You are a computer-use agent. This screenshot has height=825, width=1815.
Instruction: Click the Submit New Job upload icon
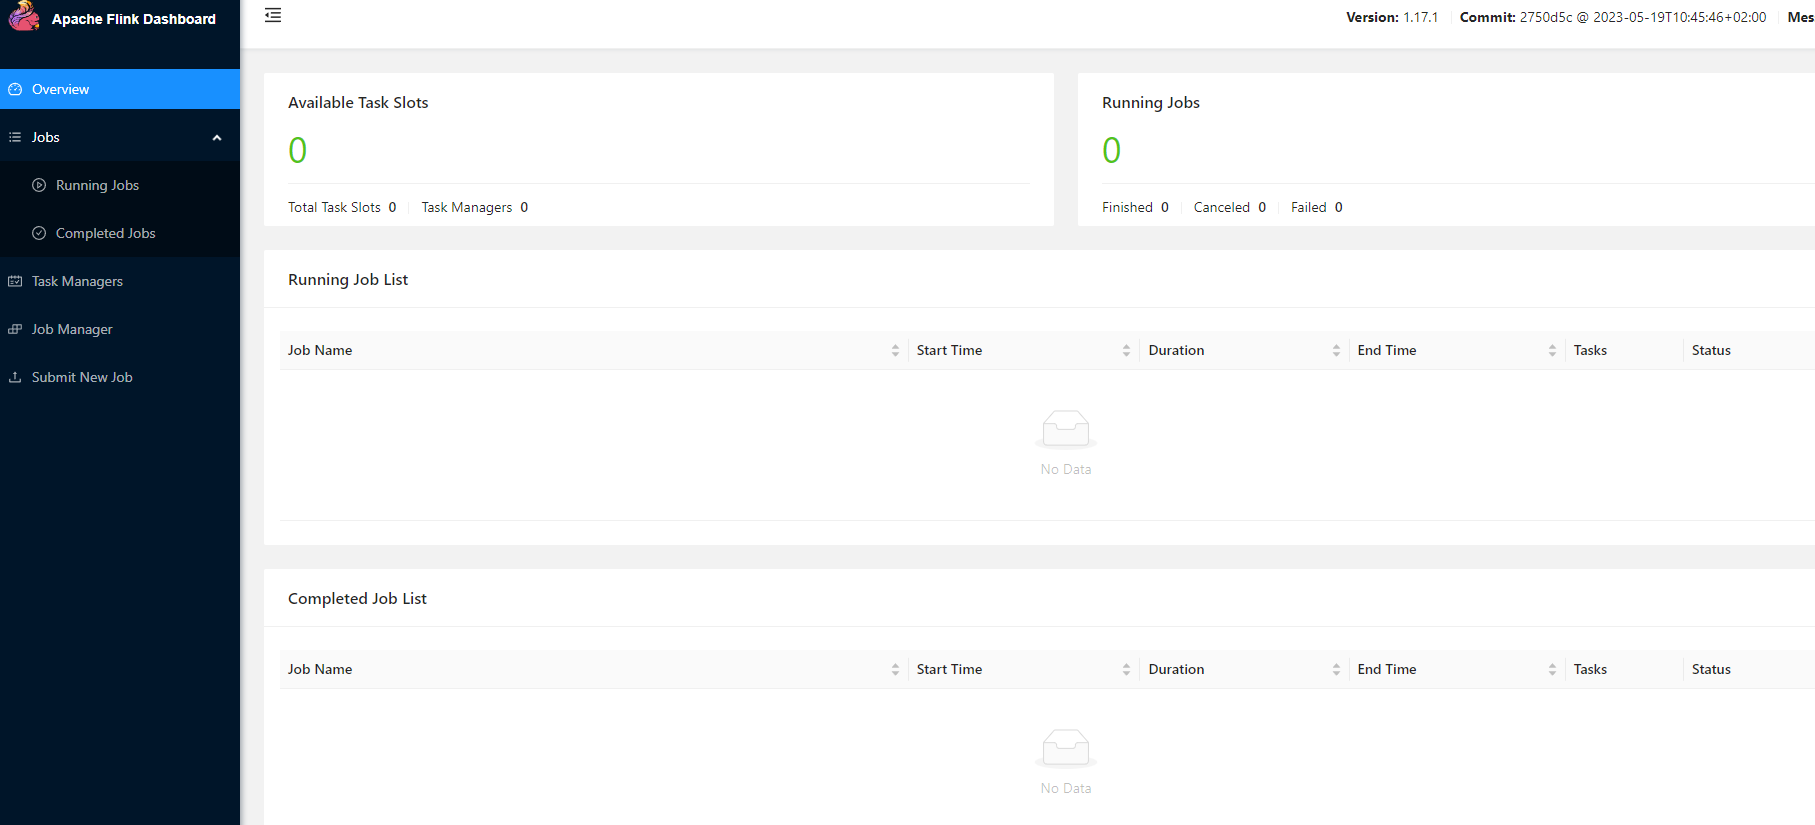coord(15,377)
